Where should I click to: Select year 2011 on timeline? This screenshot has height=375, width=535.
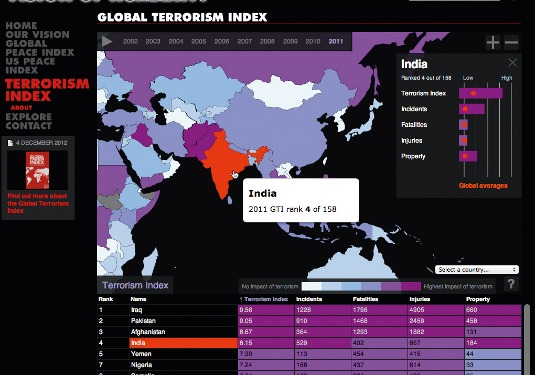[336, 41]
